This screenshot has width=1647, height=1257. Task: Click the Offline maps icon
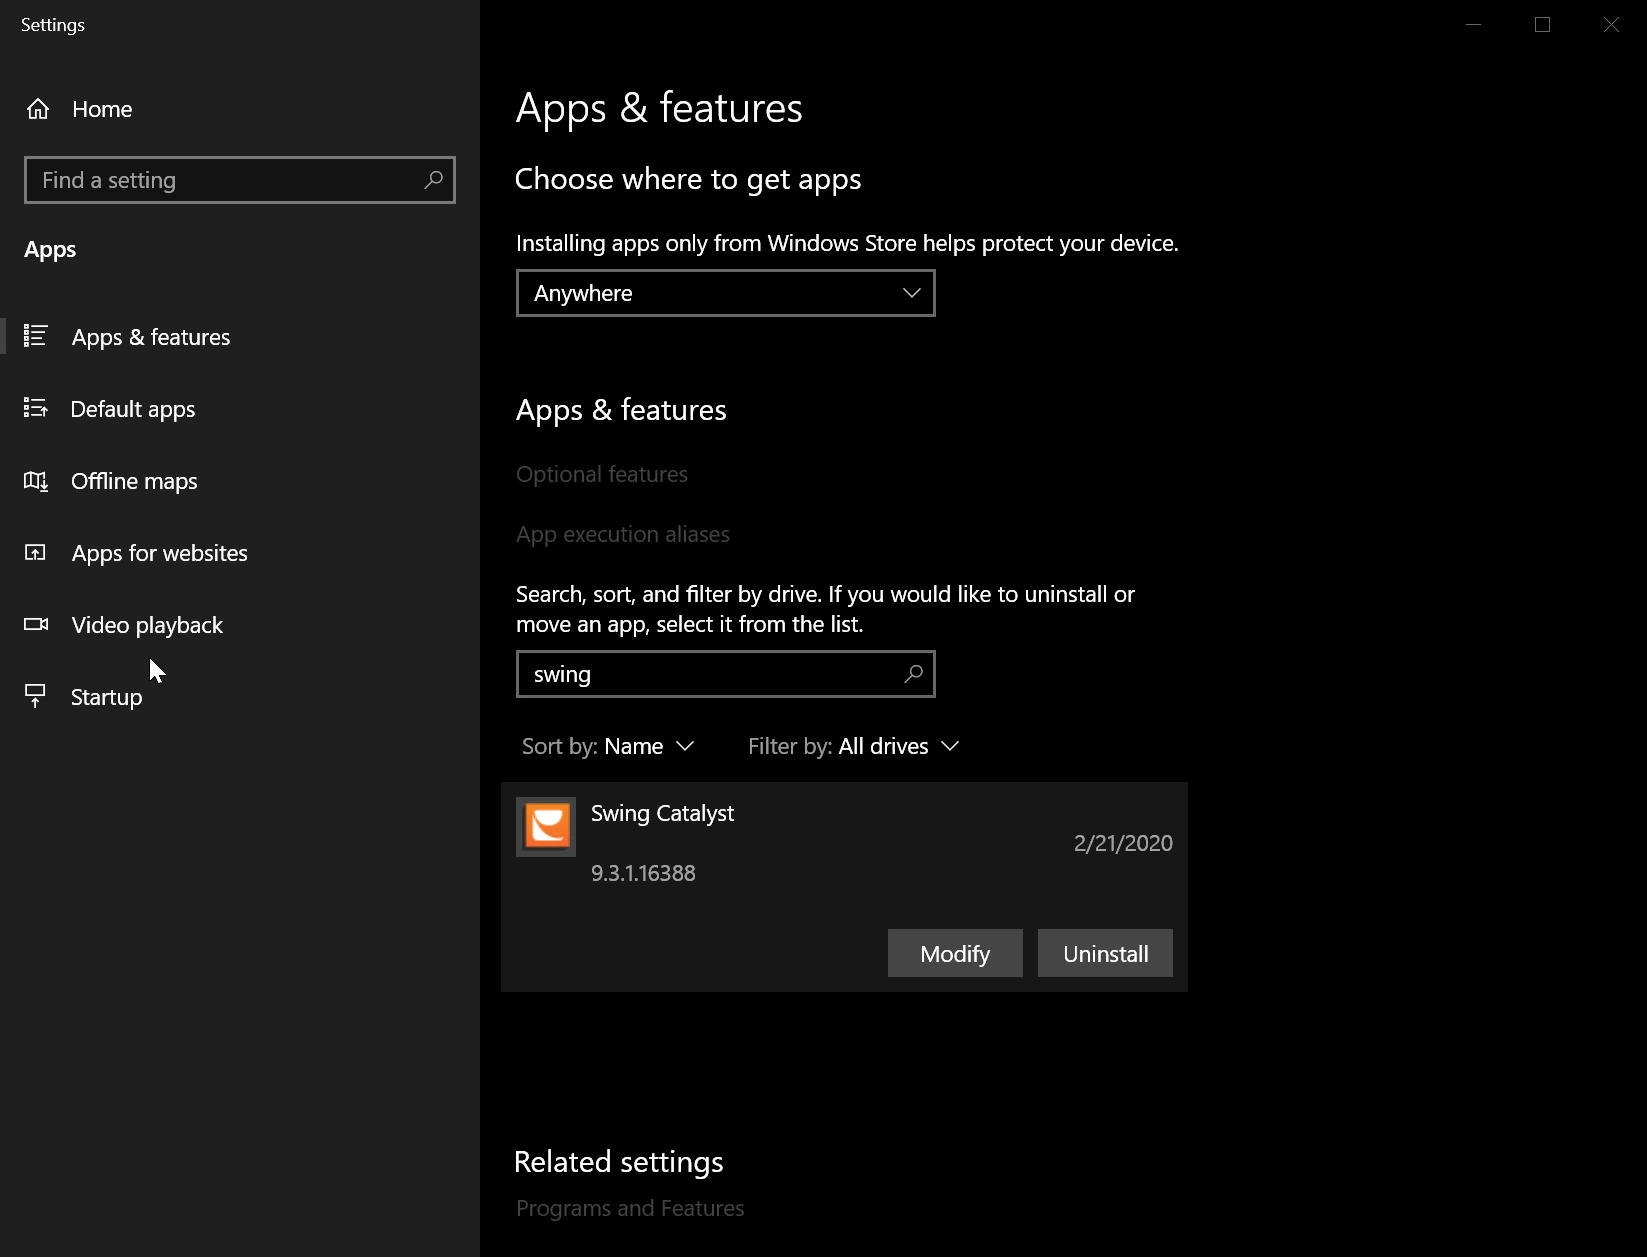click(x=36, y=481)
